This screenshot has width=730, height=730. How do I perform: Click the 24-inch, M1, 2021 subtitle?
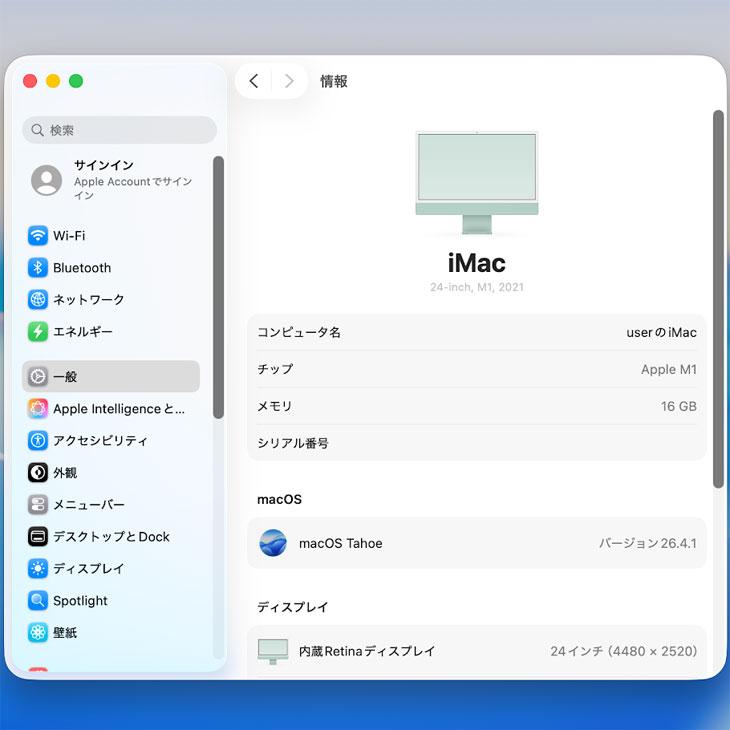point(477,287)
